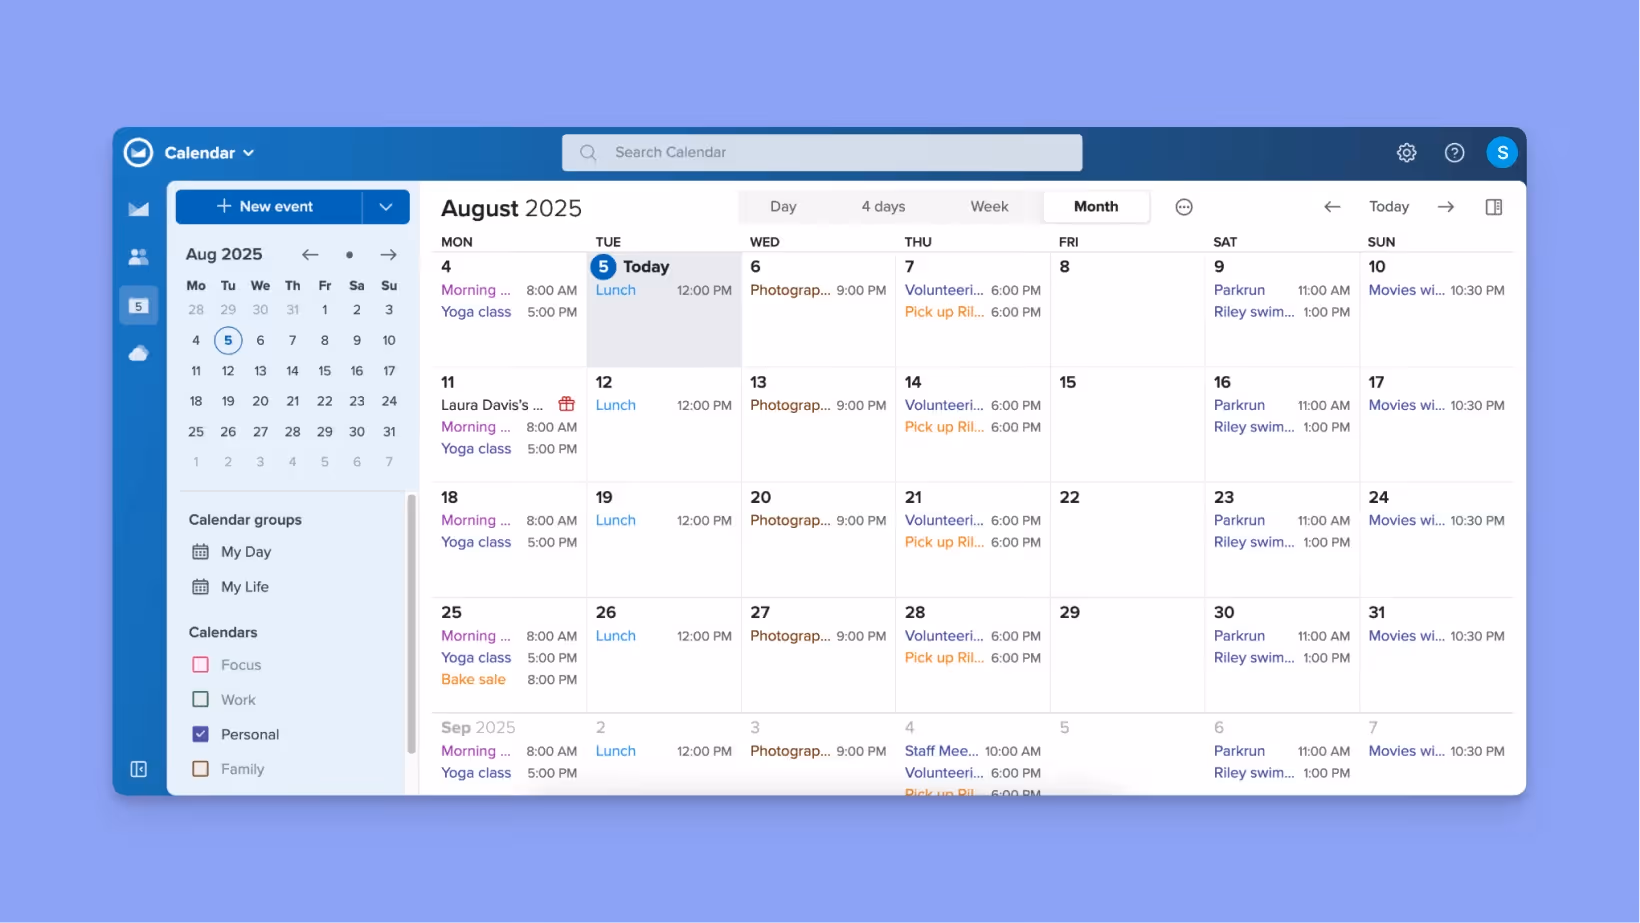Enable the Work calendar checkbox
The width and height of the screenshot is (1640, 923).
point(199,699)
